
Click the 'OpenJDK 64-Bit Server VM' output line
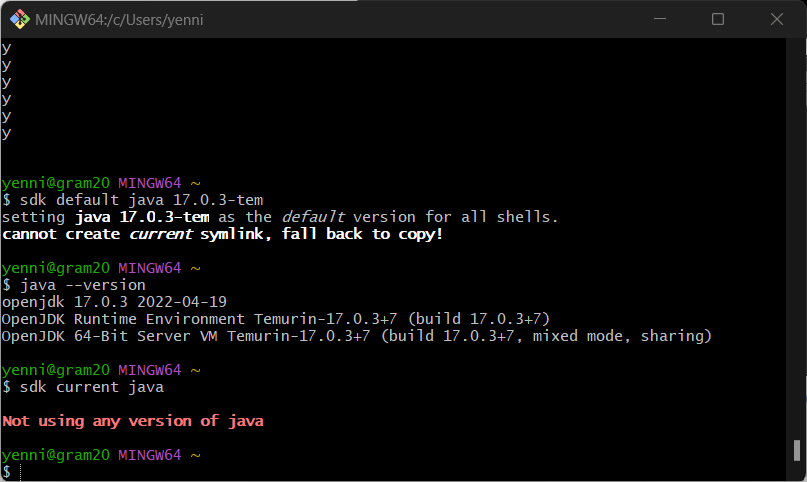click(x=357, y=336)
